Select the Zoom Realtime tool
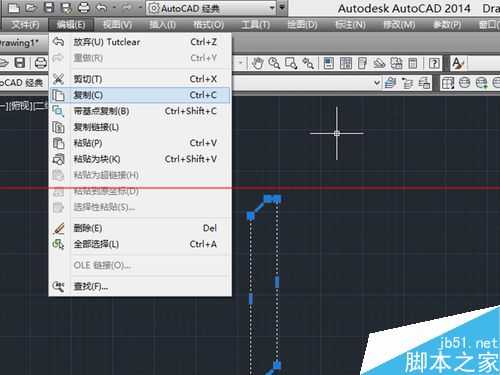 [x=274, y=63]
